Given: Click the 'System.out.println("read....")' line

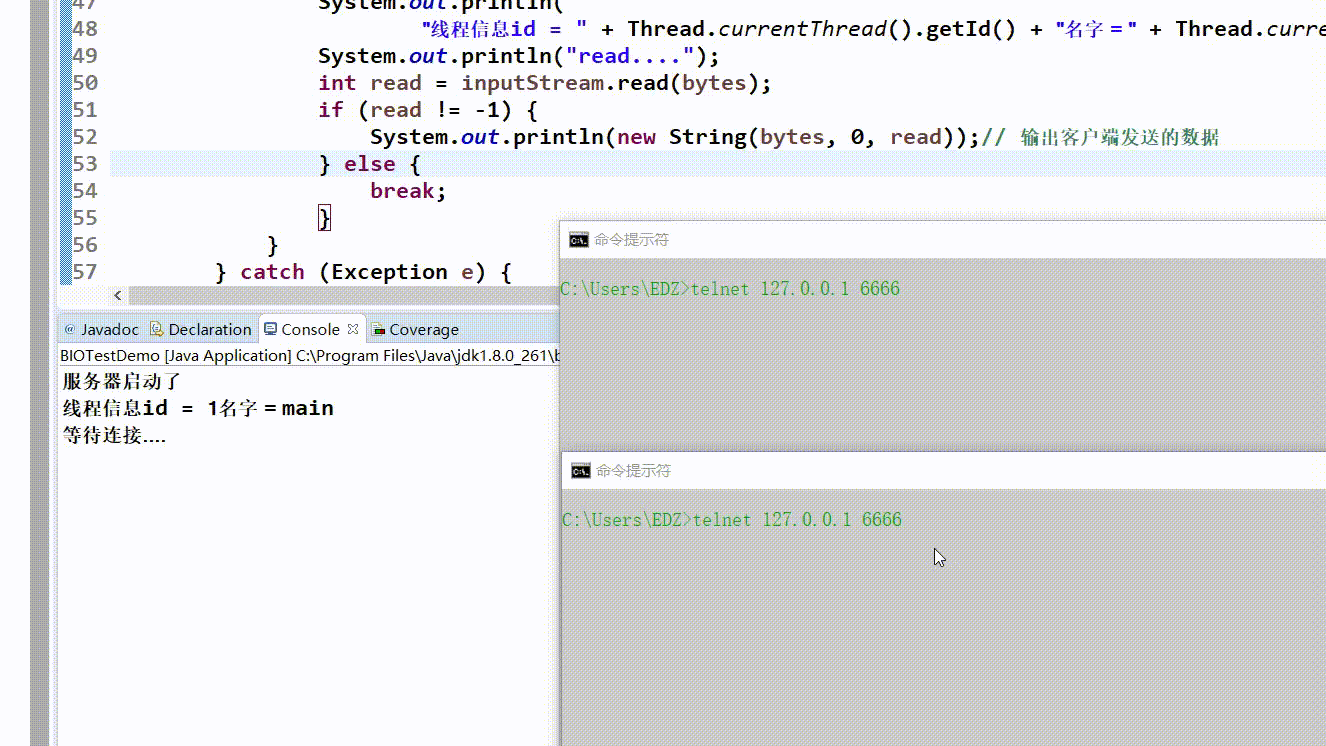Looking at the screenshot, I should (518, 56).
